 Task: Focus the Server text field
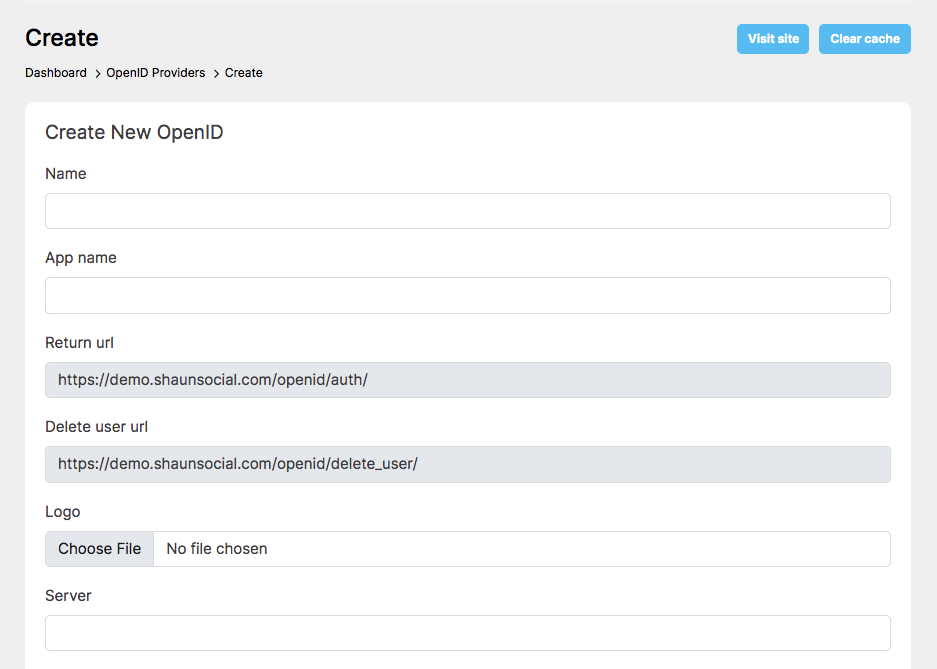coord(468,633)
